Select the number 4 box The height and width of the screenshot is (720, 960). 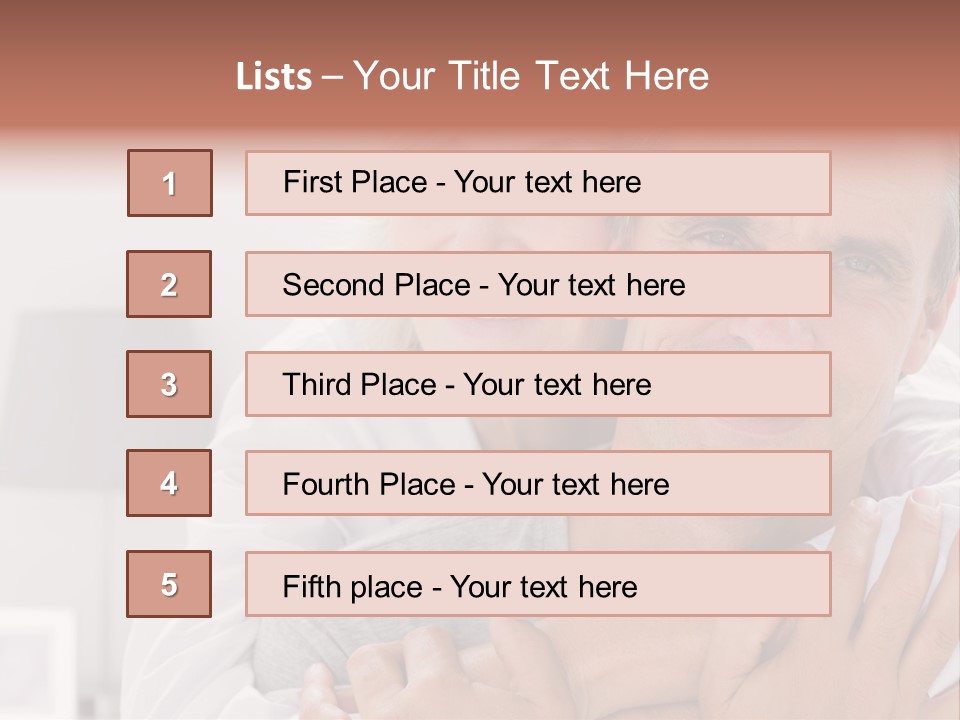point(169,484)
